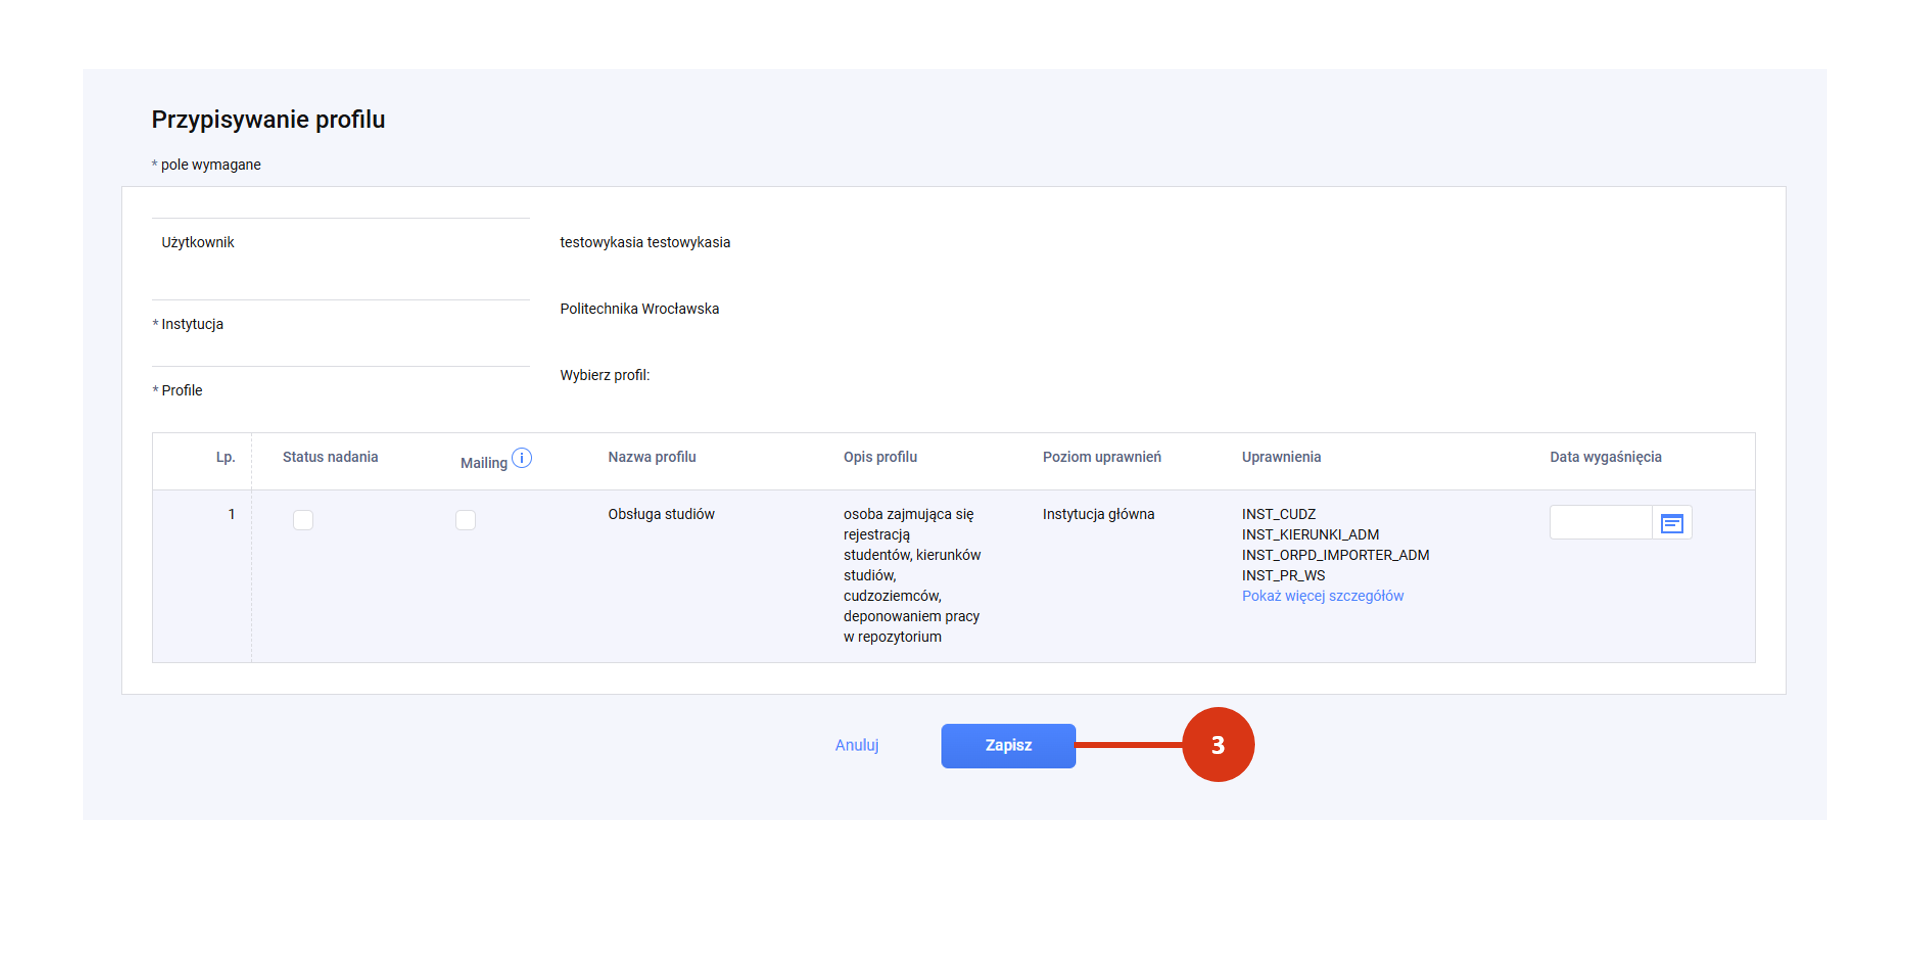Click the Anuluj link
Image resolution: width=1915 pixels, height=956 pixels.
856,745
